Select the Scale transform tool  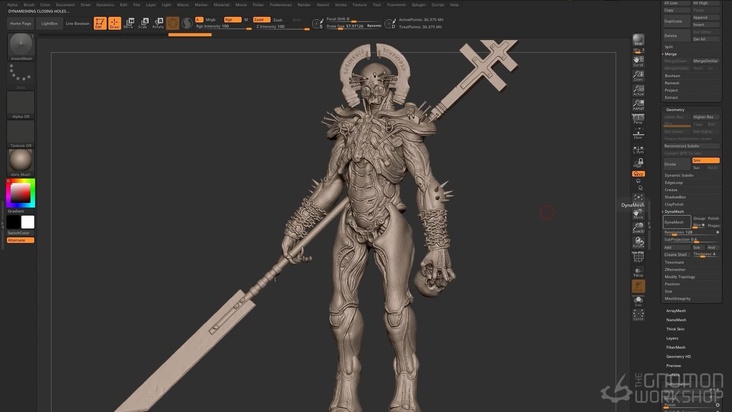144,23
